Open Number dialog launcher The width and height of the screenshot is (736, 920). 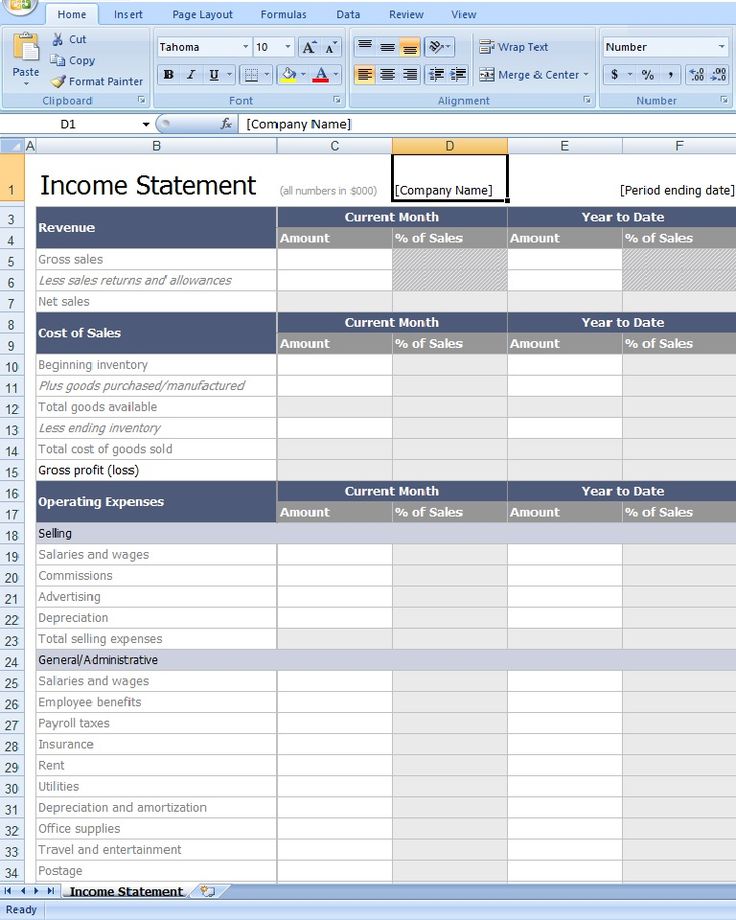pyautogui.click(x=724, y=100)
